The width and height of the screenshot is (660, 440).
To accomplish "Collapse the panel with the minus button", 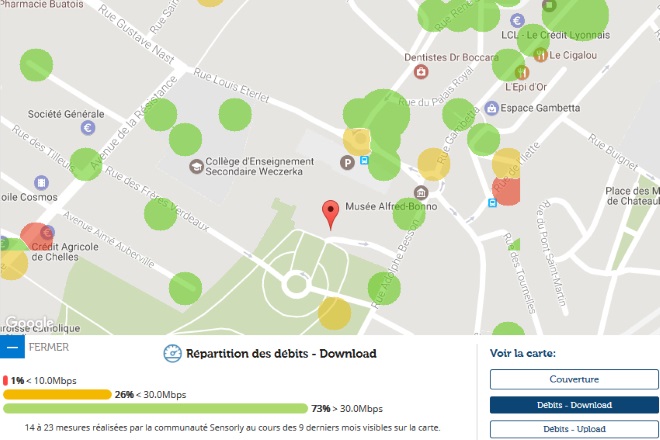I will [12, 348].
